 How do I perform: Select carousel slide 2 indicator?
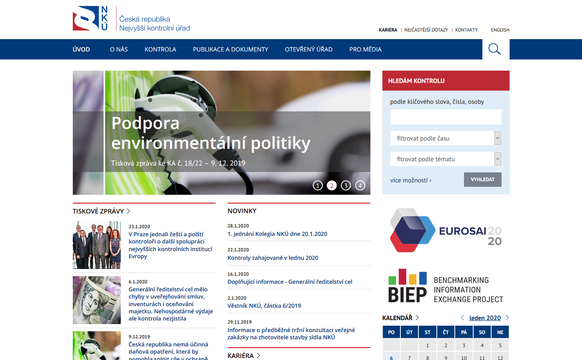click(x=332, y=185)
